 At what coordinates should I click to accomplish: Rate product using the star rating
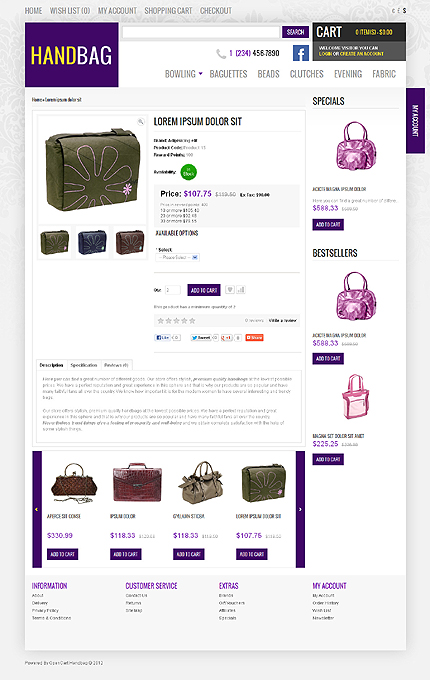pyautogui.click(x=176, y=320)
